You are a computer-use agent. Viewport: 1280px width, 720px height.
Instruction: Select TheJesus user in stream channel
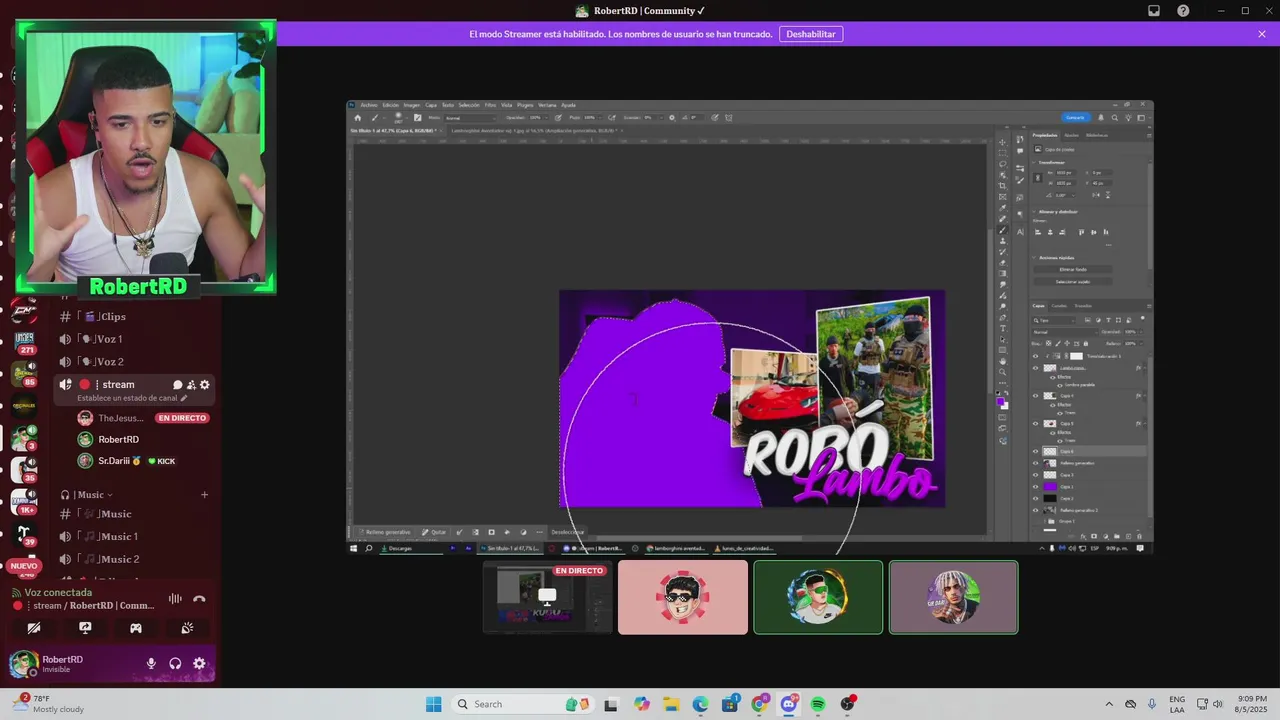pyautogui.click(x=120, y=418)
